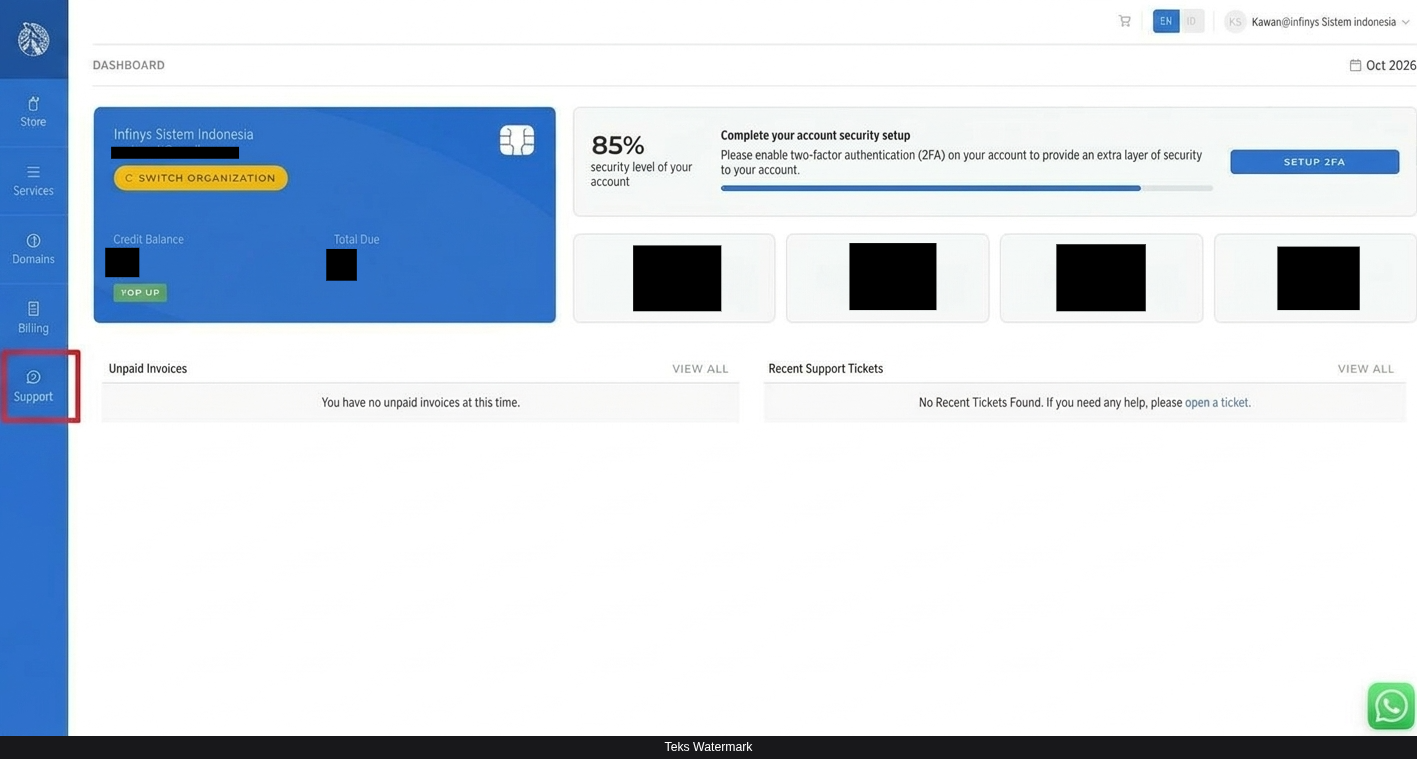Expand the Kawan@infinys user account dropdown
Viewport: 1417px width, 759px height.
click(1330, 22)
